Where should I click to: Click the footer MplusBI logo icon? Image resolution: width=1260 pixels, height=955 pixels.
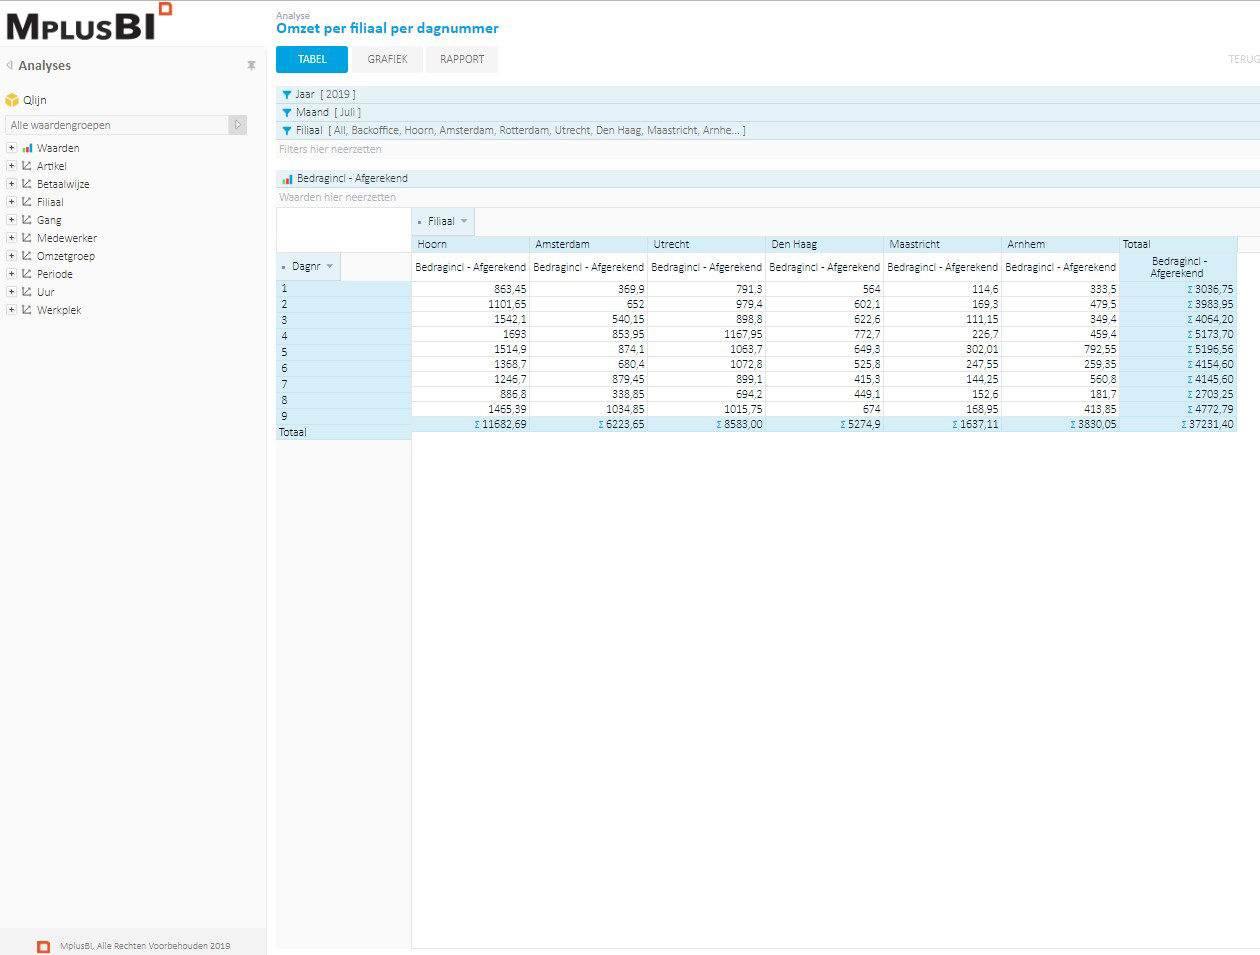[x=43, y=946]
